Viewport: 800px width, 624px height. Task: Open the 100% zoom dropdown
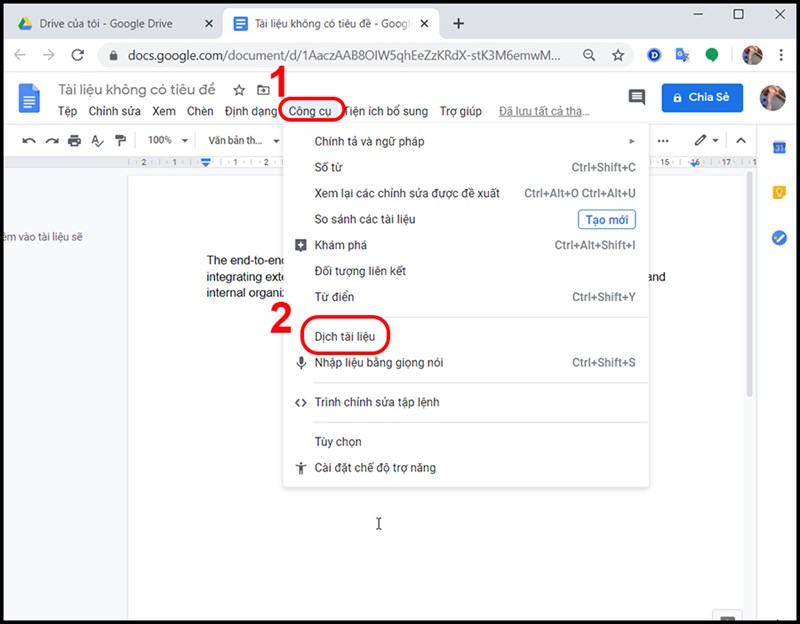click(x=168, y=140)
